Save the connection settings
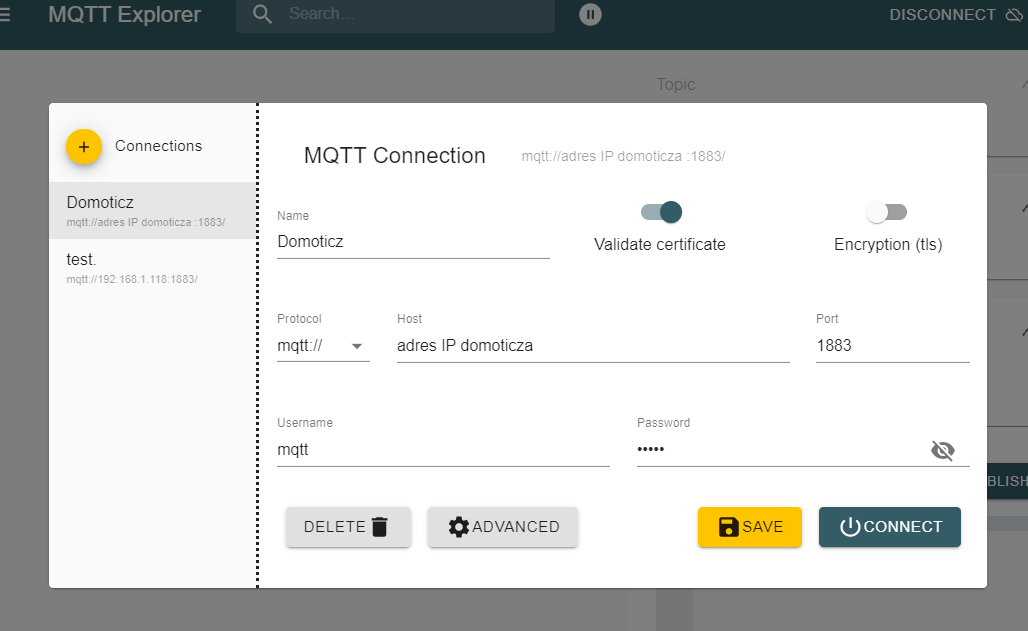The height and width of the screenshot is (631, 1028). 750,527
